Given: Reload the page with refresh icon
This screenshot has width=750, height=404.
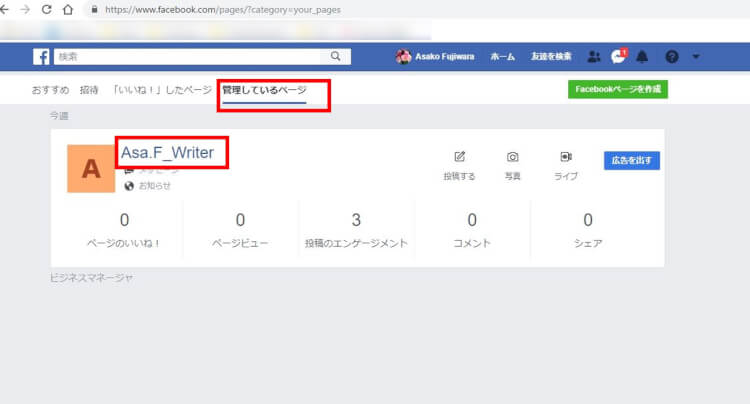Looking at the screenshot, I should (46, 10).
